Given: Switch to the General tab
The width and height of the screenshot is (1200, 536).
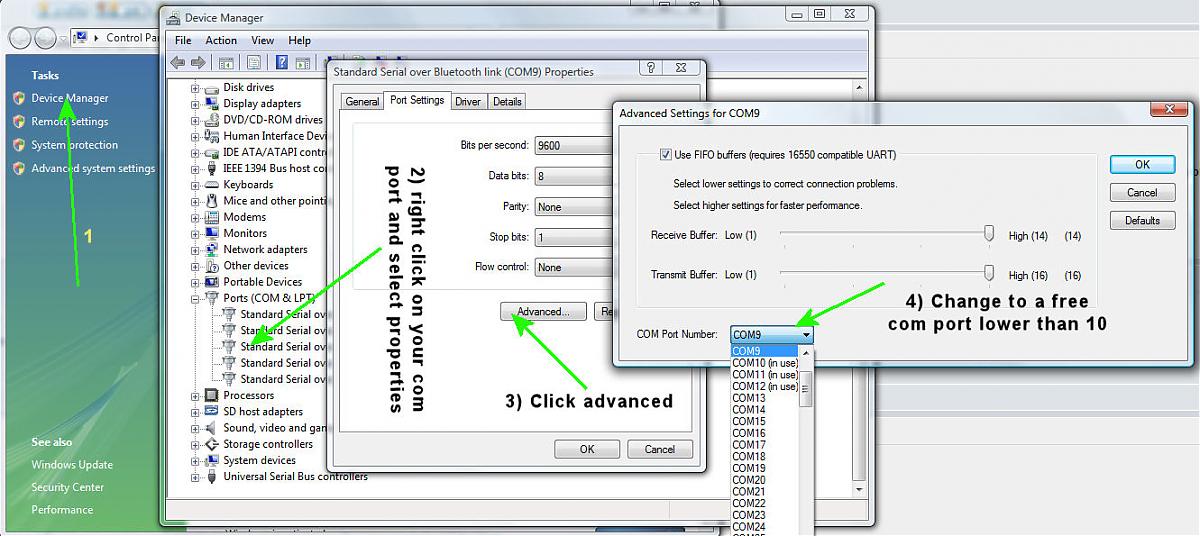Looking at the screenshot, I should pyautogui.click(x=362, y=102).
